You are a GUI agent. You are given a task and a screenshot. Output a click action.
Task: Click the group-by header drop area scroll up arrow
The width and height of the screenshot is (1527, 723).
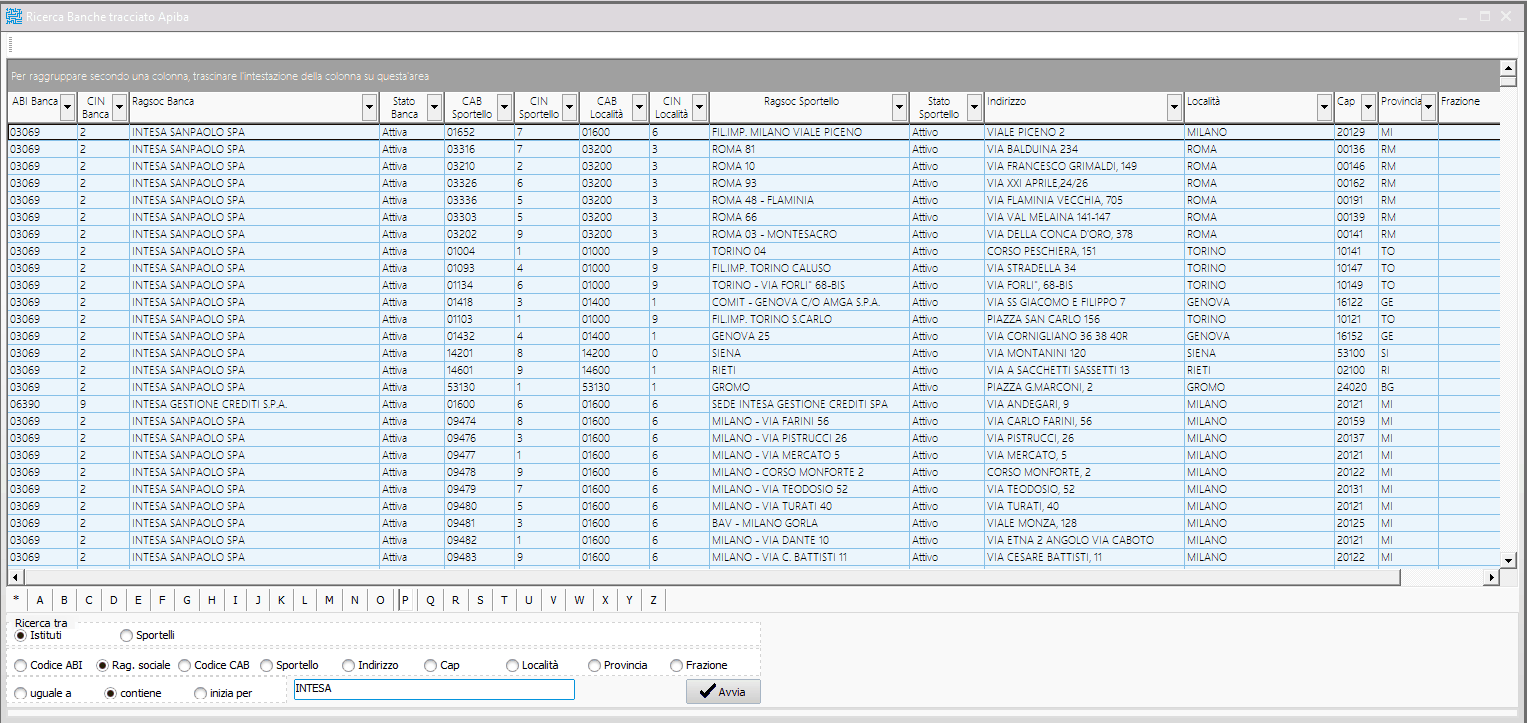click(1508, 67)
